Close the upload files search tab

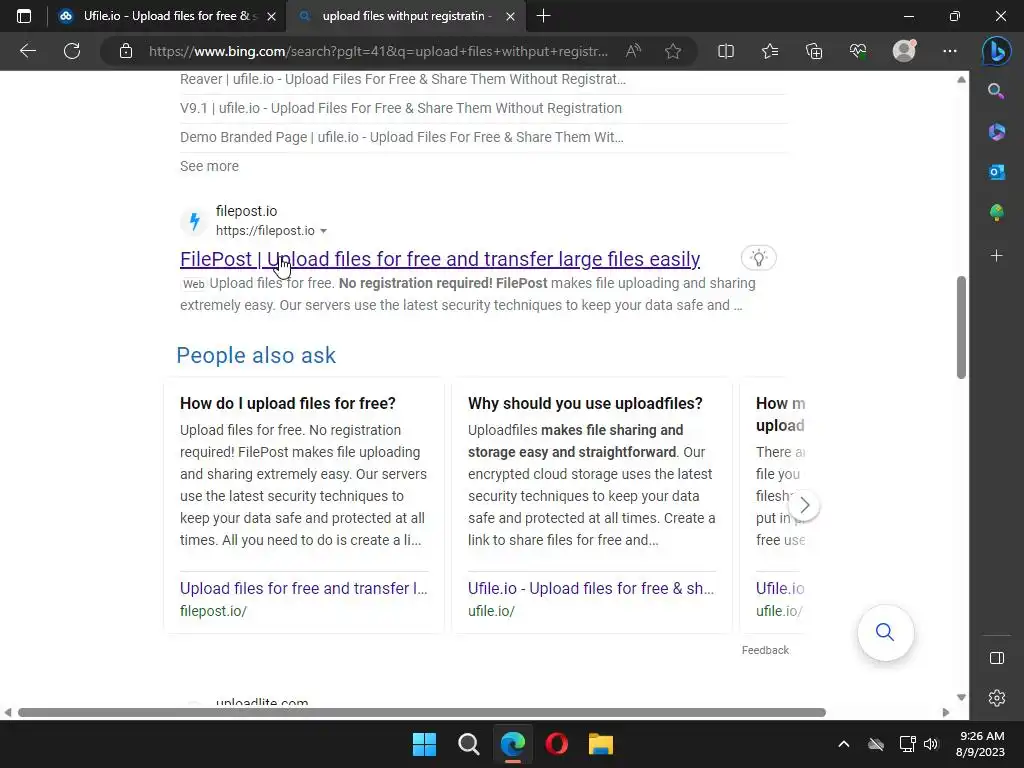click(511, 16)
